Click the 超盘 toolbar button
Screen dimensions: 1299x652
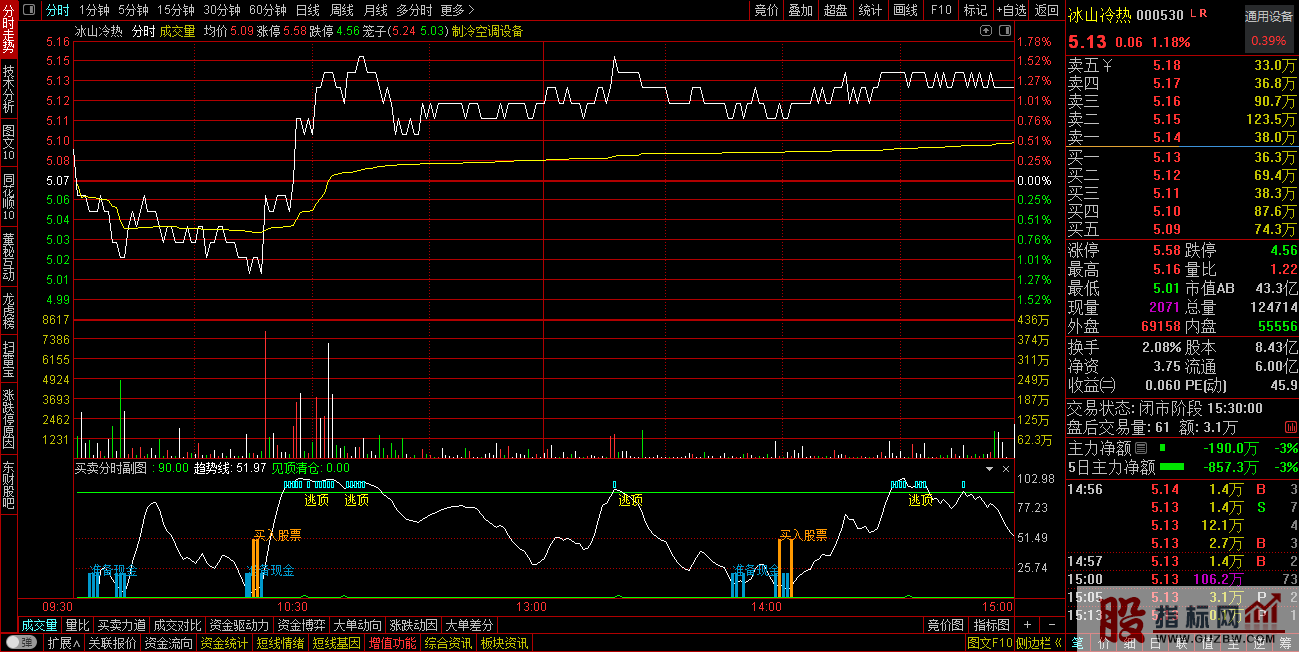click(x=835, y=10)
